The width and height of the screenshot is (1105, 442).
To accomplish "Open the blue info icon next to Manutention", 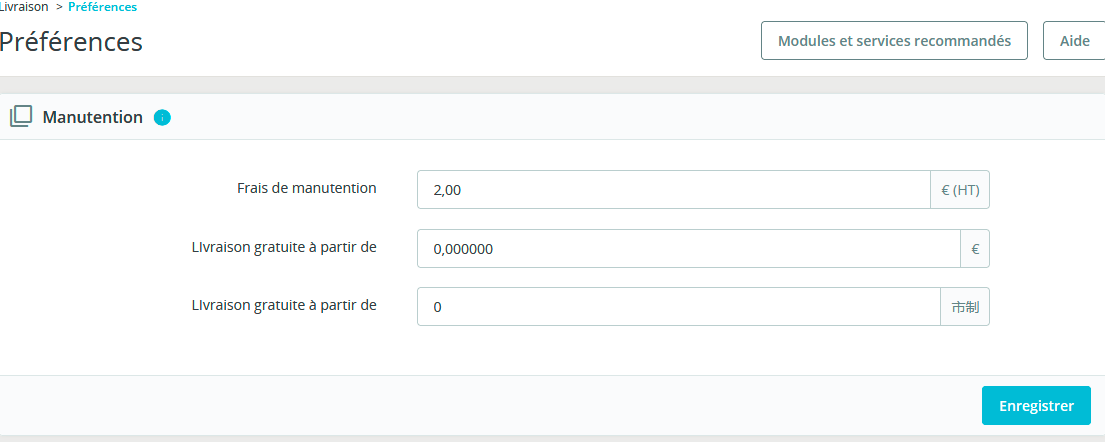I will pos(162,118).
